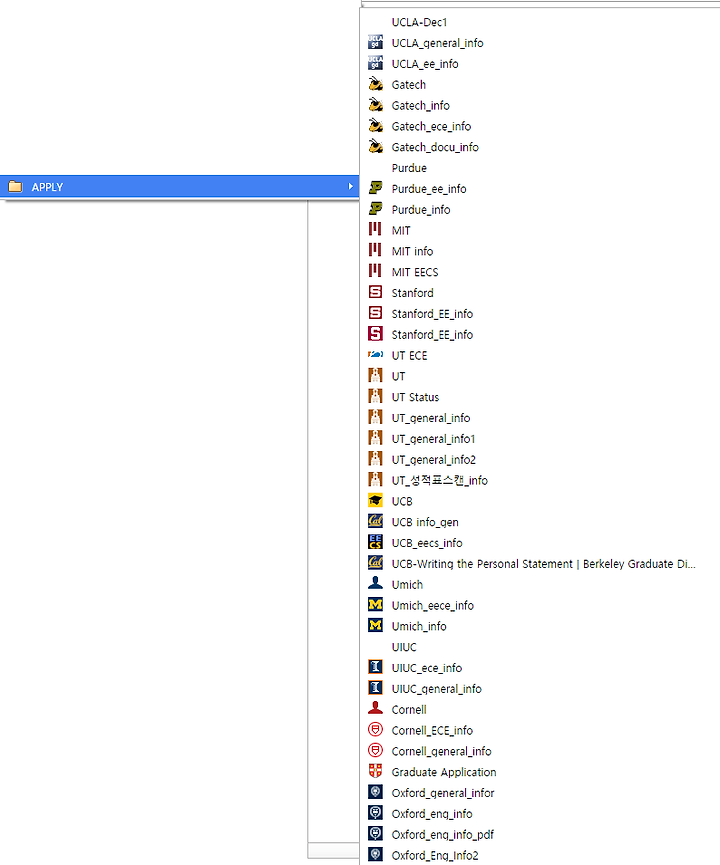720x865 pixels.
Task: Open UCB-Writing the Personal Statement bookmark
Action: pos(543,564)
